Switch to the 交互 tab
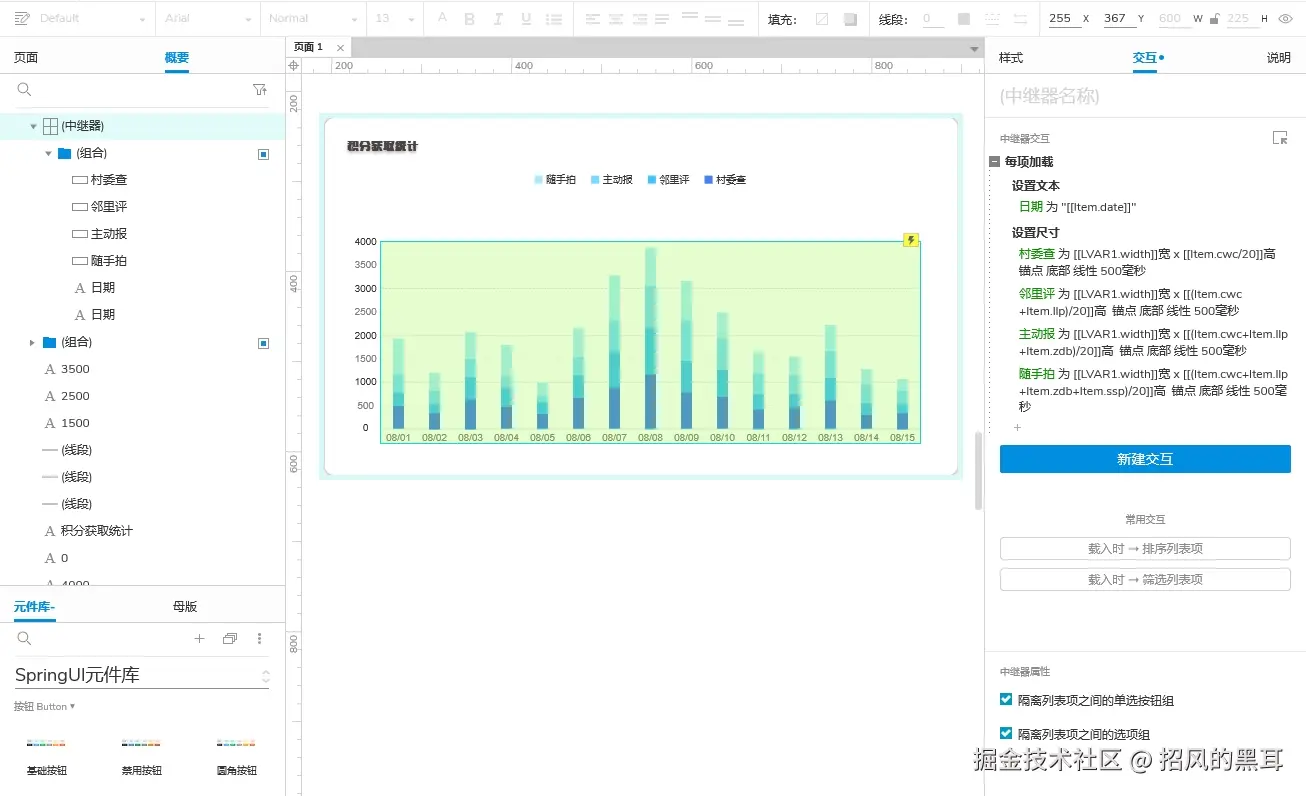Viewport: 1306px width, 796px height. click(1145, 58)
